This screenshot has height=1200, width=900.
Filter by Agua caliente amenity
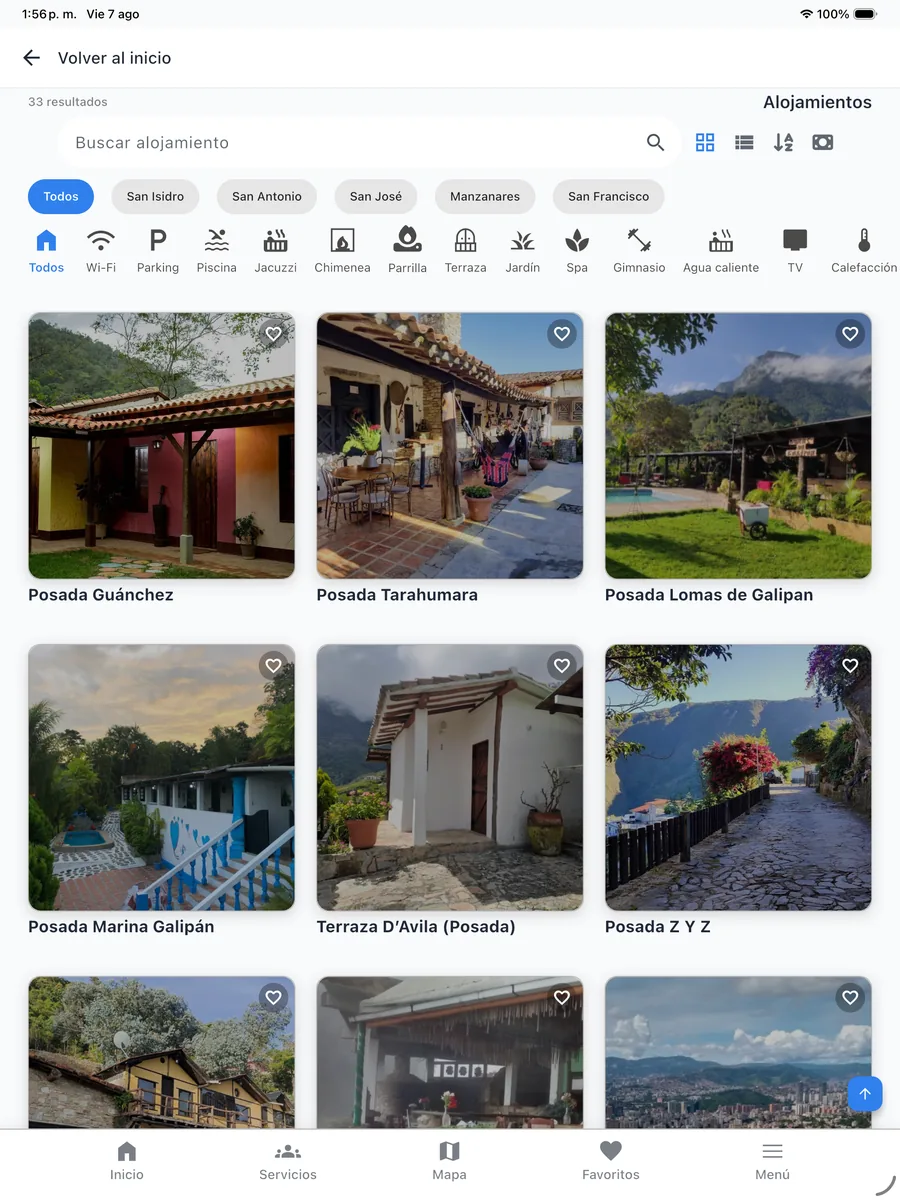[x=721, y=250]
